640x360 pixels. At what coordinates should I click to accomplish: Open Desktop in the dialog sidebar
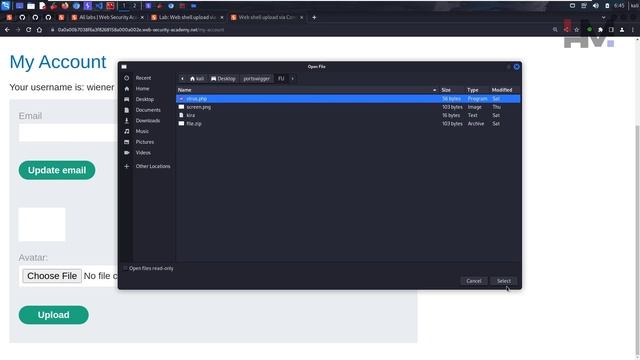pyautogui.click(x=144, y=99)
